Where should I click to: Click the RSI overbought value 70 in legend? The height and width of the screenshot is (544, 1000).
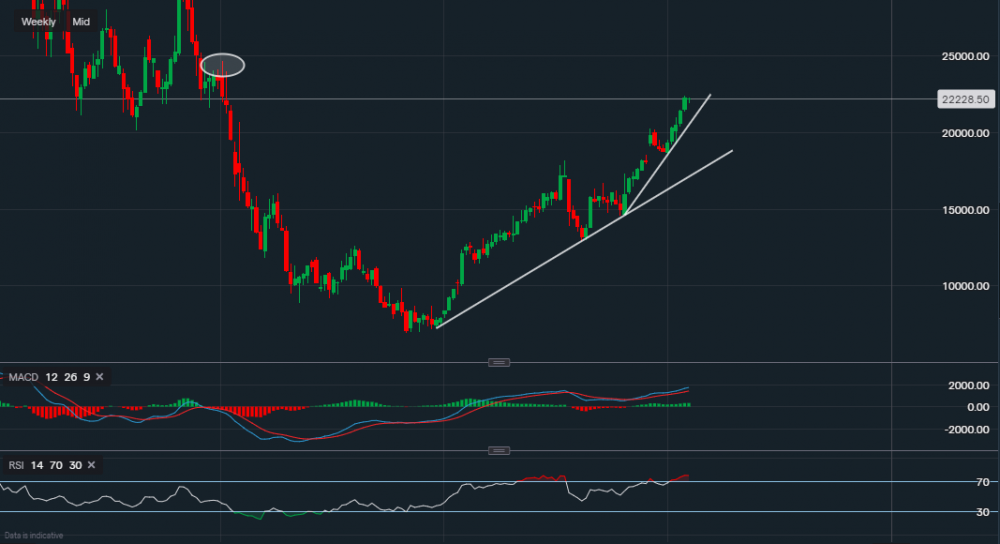56,465
